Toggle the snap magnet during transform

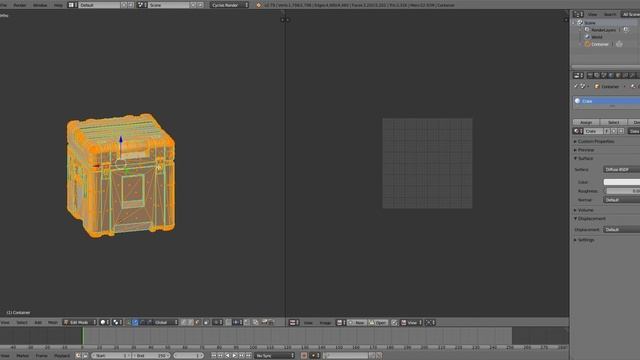(228, 322)
